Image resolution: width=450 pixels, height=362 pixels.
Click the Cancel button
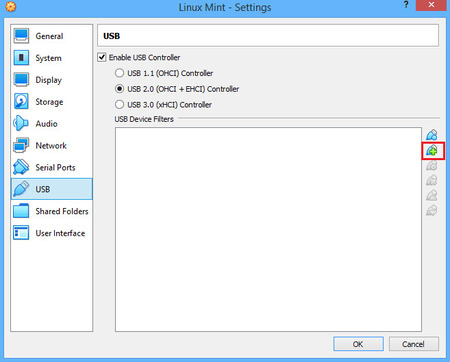click(x=414, y=344)
